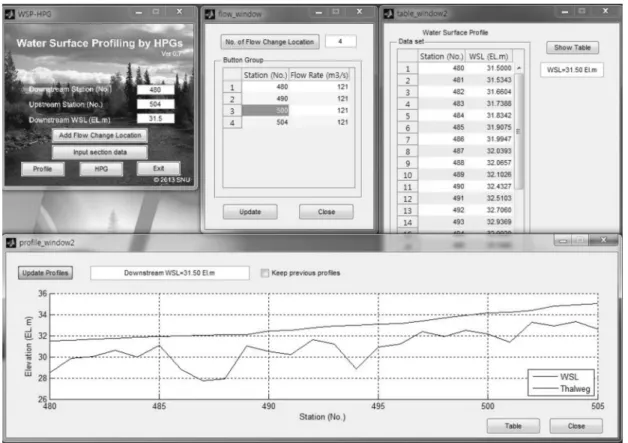Click Elevation (EL. m) axis label

(28, 346)
